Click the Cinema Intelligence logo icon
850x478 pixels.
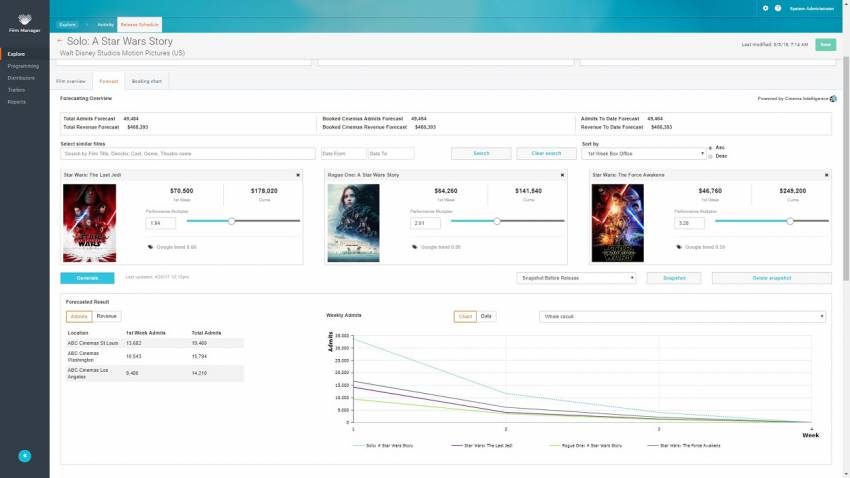pyautogui.click(x=833, y=99)
